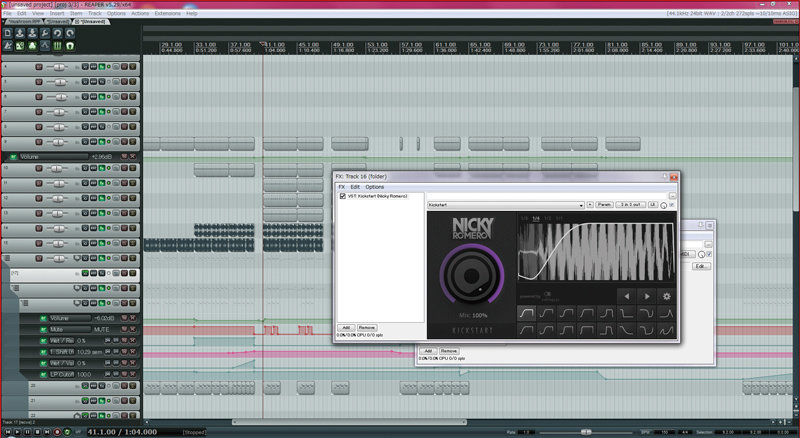Collapse the track 16 folder icon
Screen dimensions: 800x438
tap(7, 258)
